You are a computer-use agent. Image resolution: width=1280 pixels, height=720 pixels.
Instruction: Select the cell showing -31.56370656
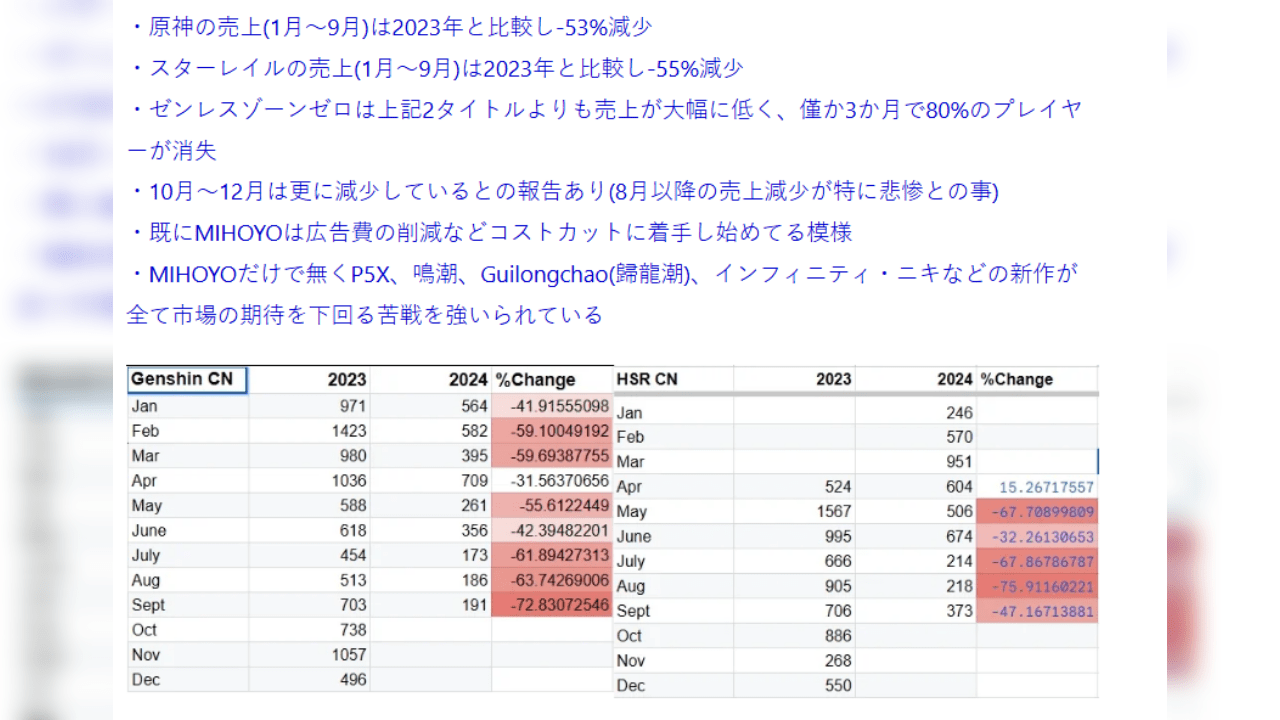[x=552, y=480]
